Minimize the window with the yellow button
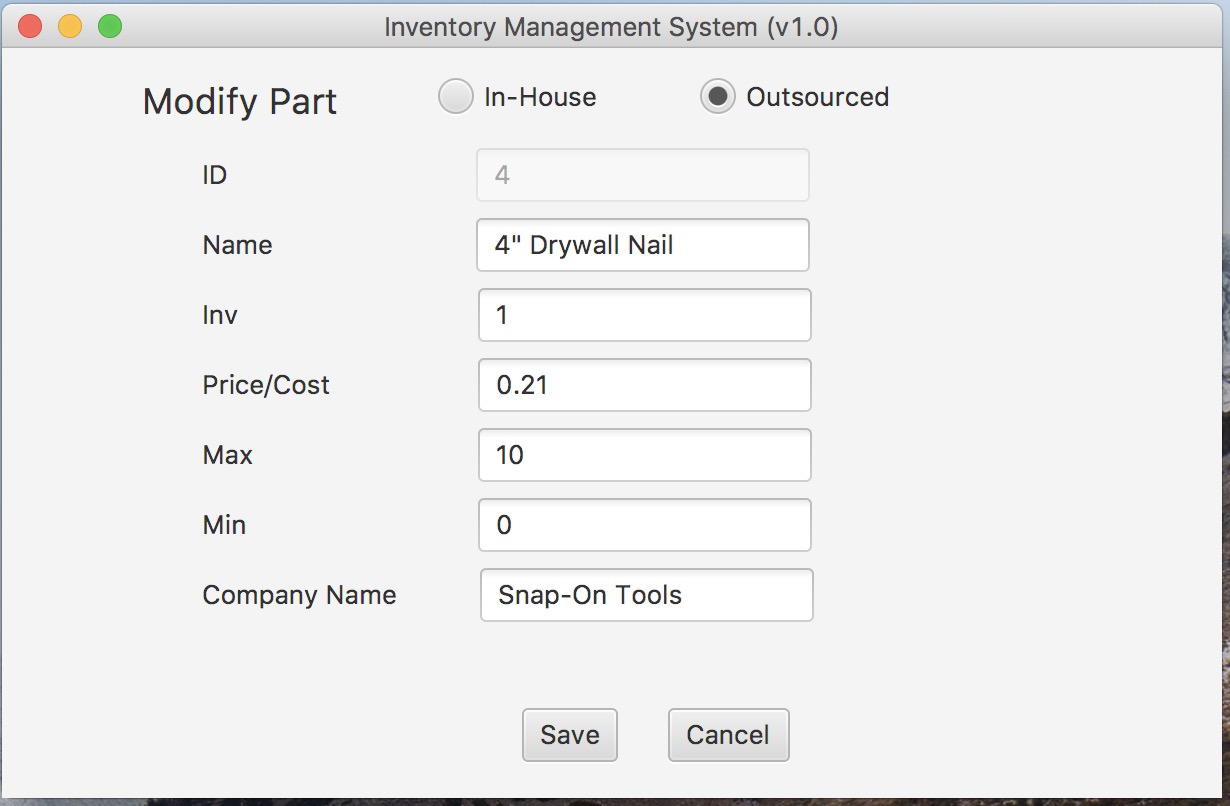This screenshot has width=1230, height=806. [x=70, y=27]
